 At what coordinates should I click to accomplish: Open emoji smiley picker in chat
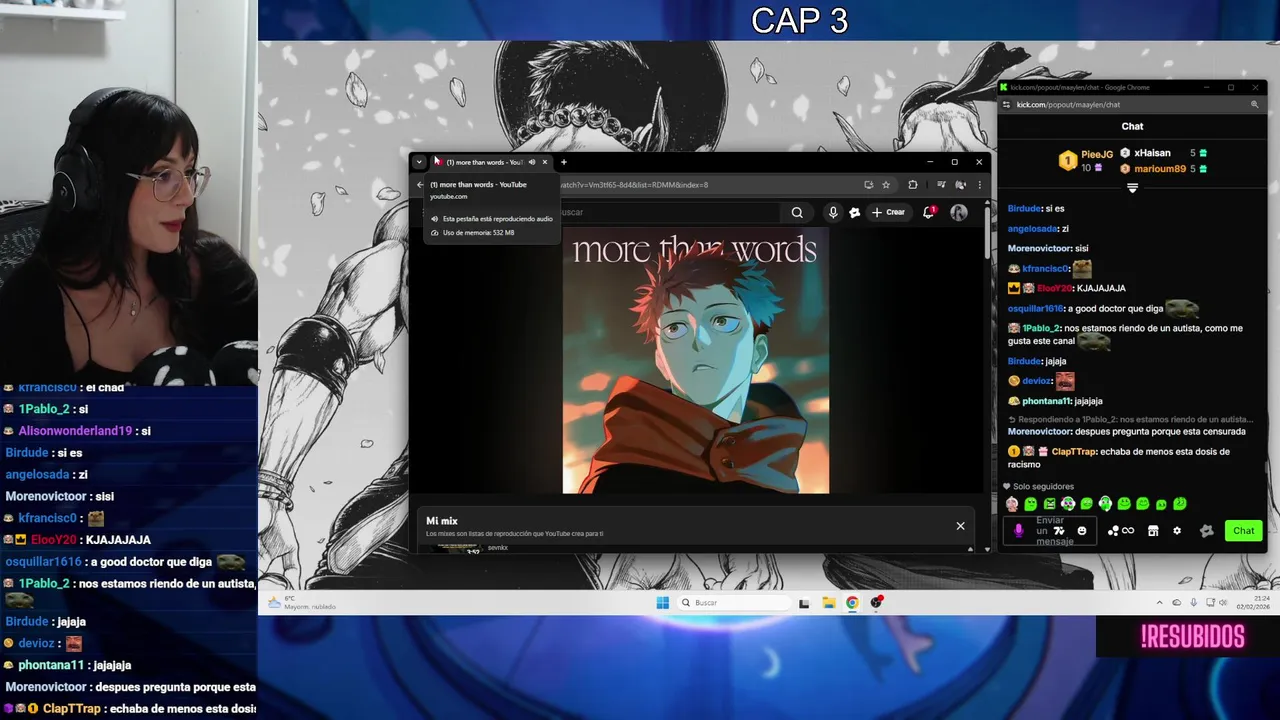(x=1081, y=531)
